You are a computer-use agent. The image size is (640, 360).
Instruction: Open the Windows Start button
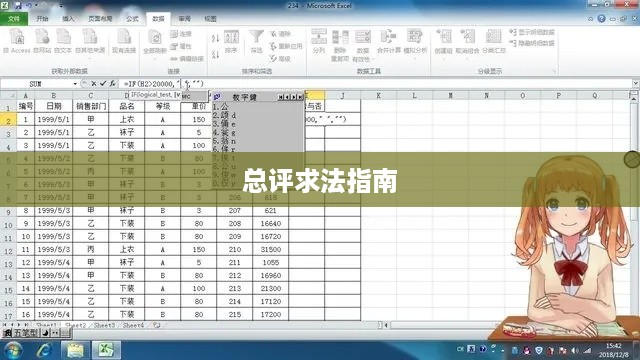14,350
